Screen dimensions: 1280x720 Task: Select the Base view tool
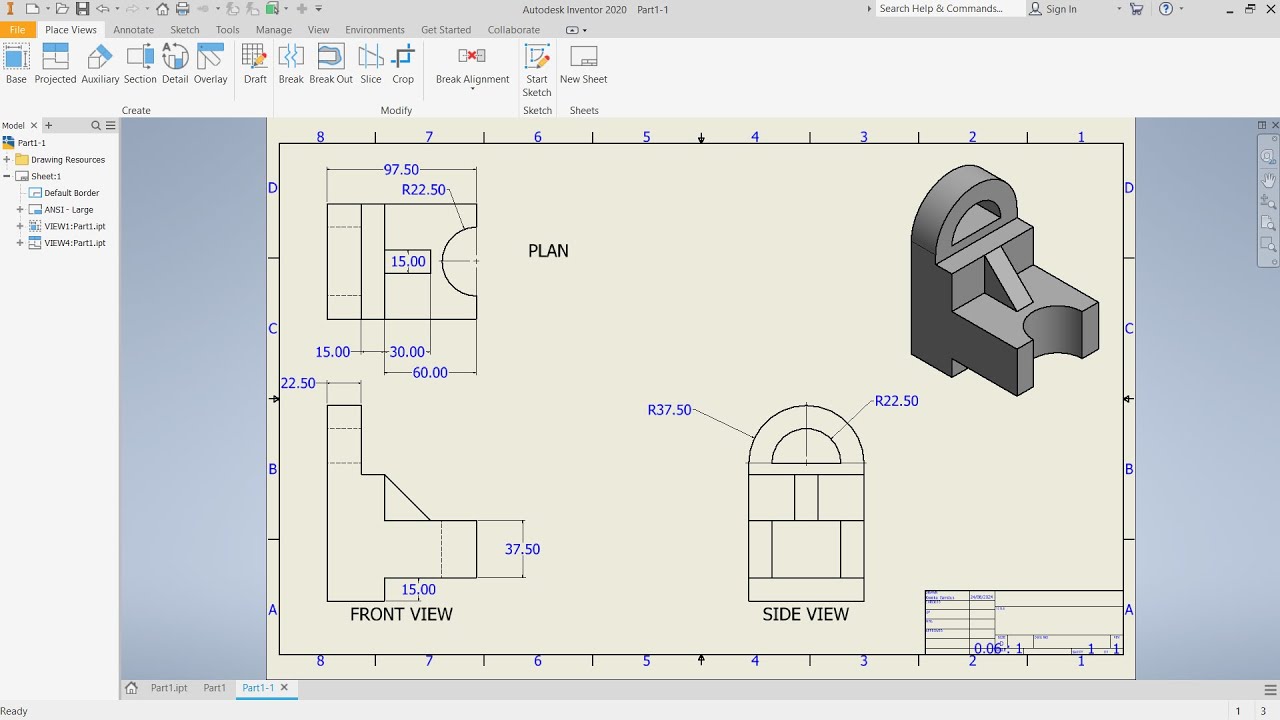[x=16, y=64]
